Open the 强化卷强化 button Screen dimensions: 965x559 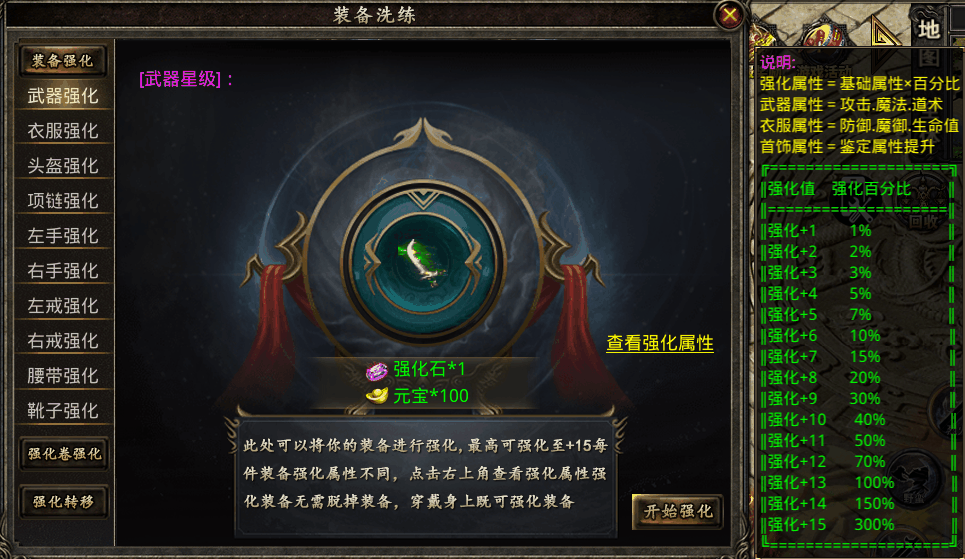coord(64,454)
